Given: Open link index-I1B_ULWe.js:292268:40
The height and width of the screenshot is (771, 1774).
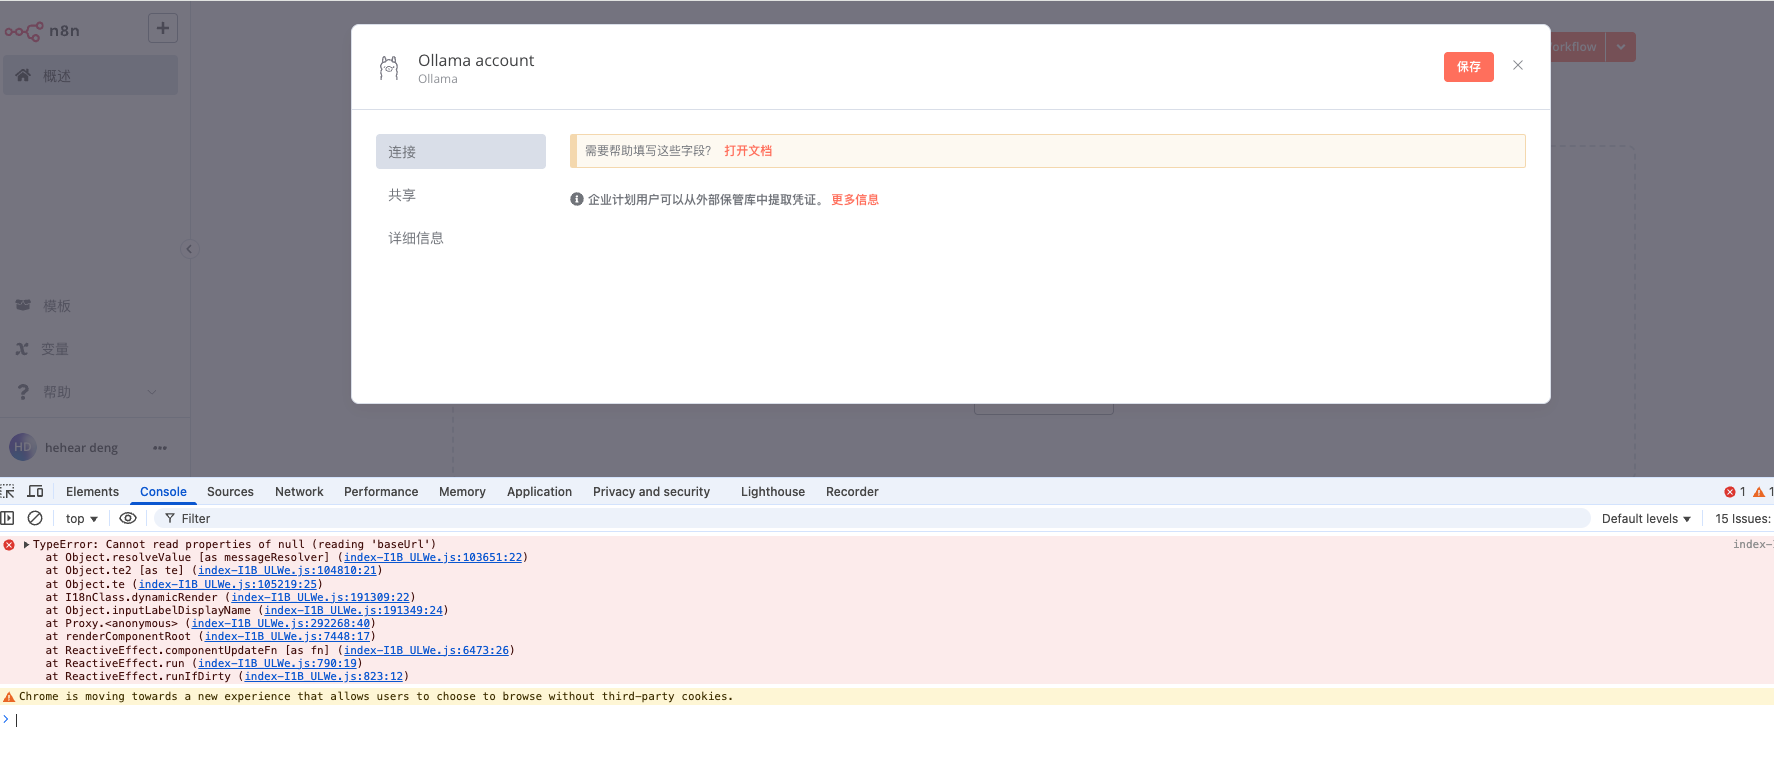Looking at the screenshot, I should coord(281,624).
